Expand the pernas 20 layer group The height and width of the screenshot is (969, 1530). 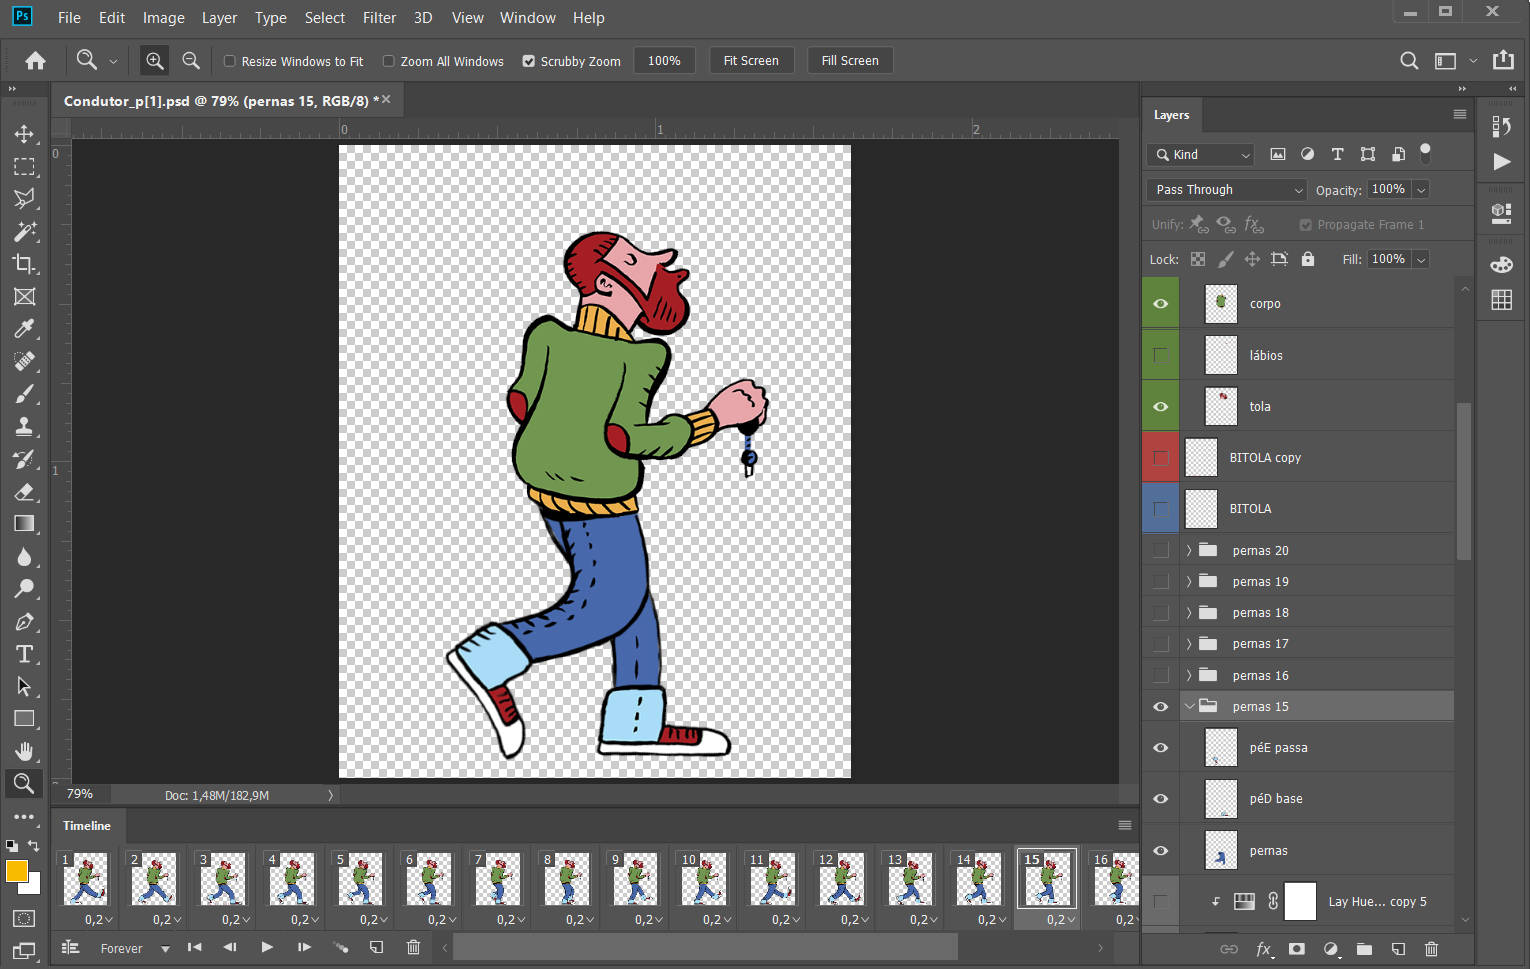coord(1189,551)
